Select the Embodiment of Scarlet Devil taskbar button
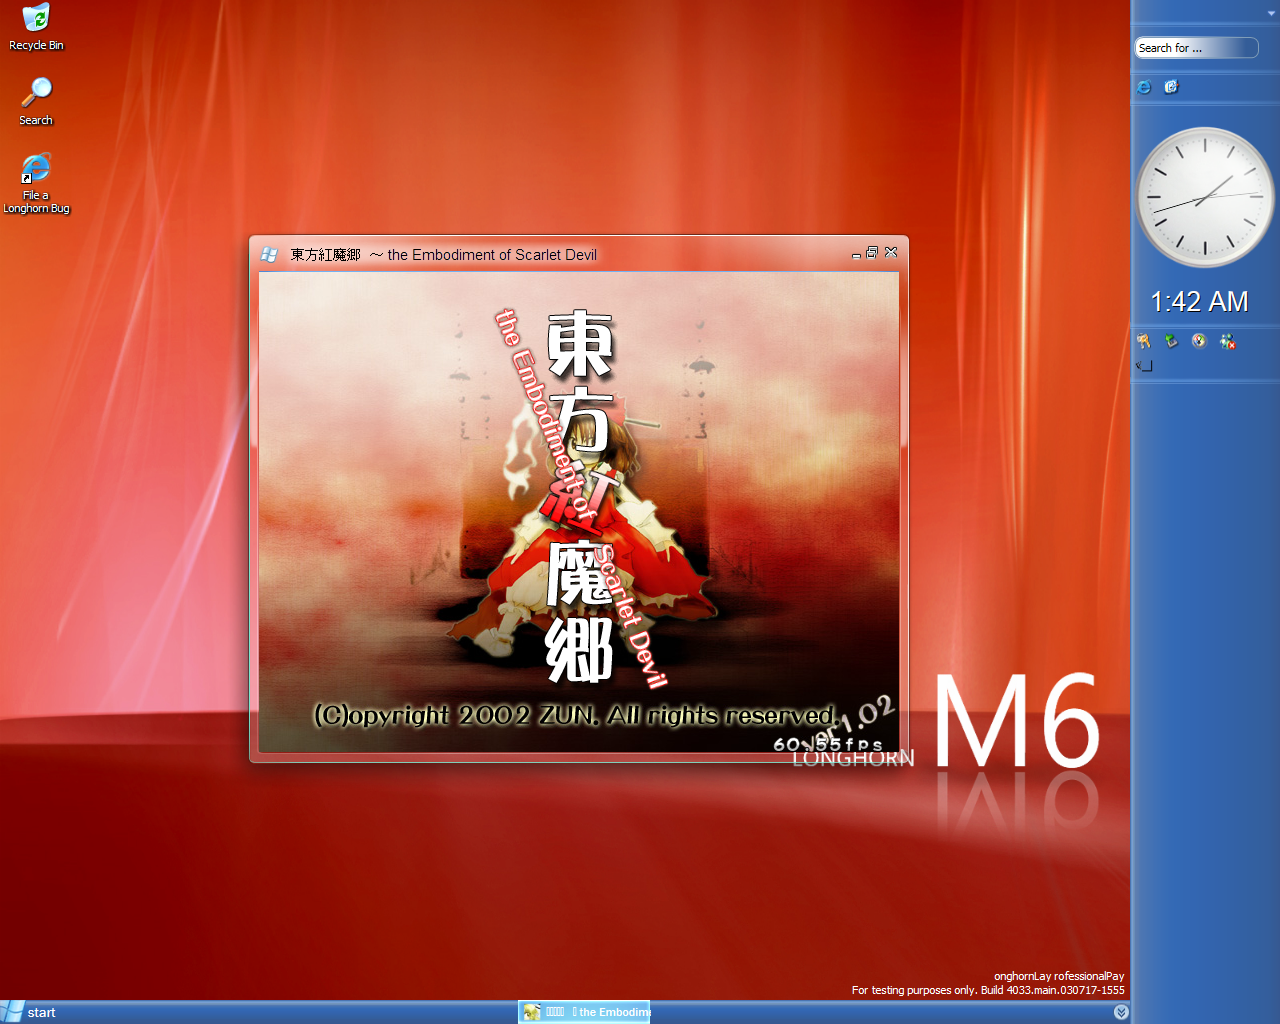Screen dimensions: 1280x1024 click(x=585, y=1012)
